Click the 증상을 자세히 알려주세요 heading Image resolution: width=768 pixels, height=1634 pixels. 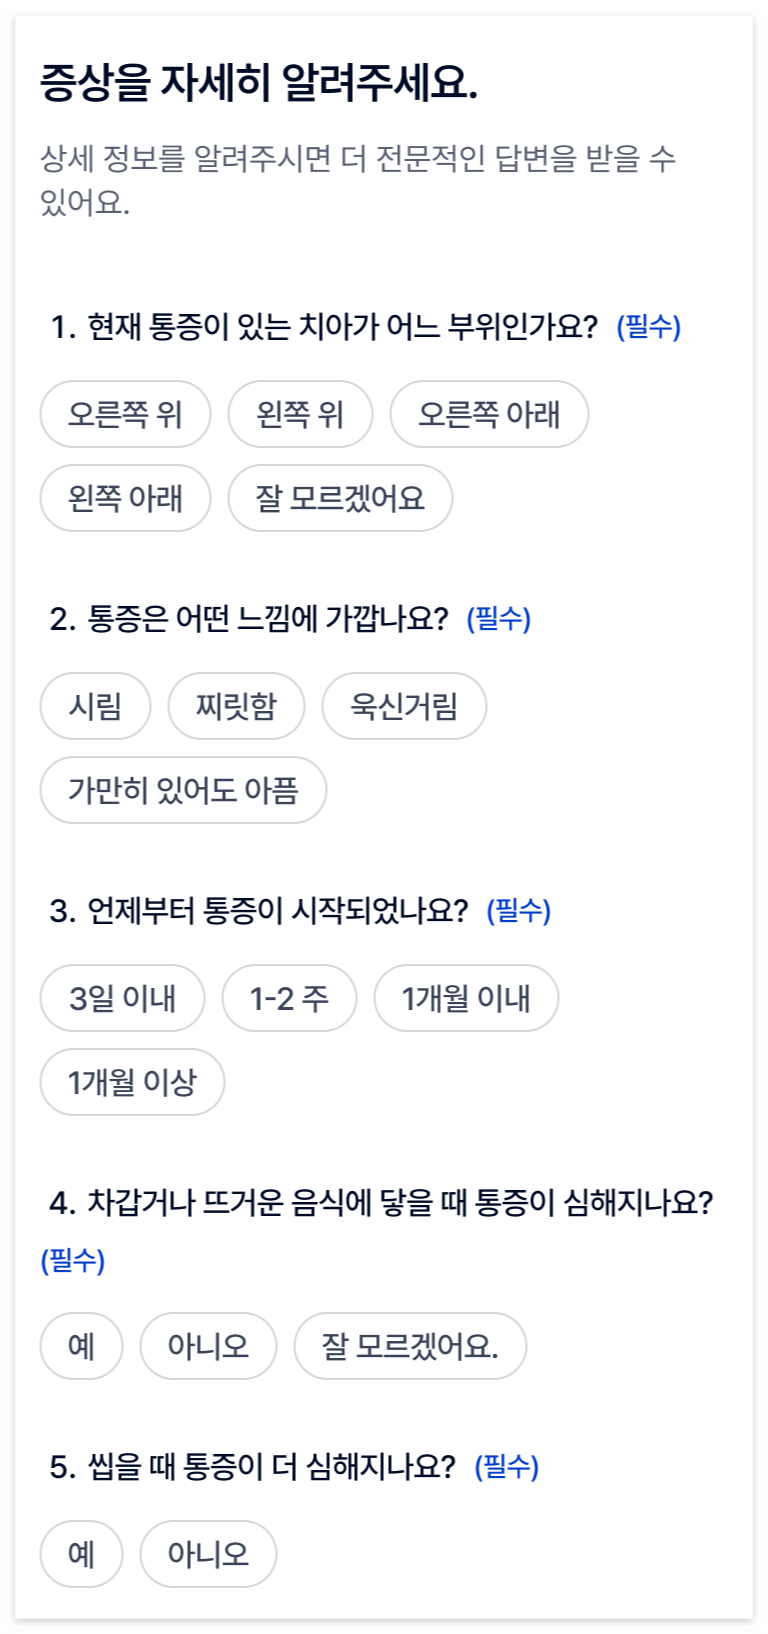pyautogui.click(x=259, y=82)
